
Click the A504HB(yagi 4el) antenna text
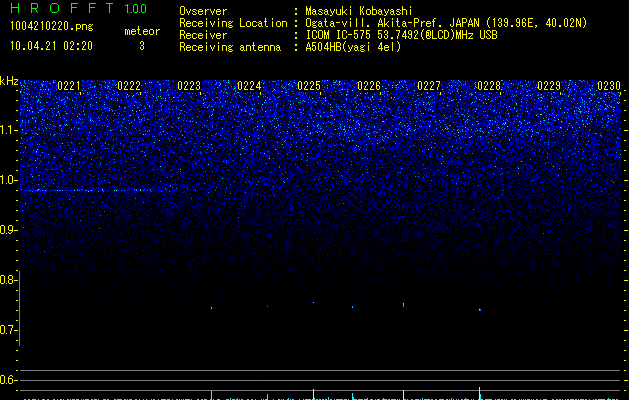click(x=353, y=47)
